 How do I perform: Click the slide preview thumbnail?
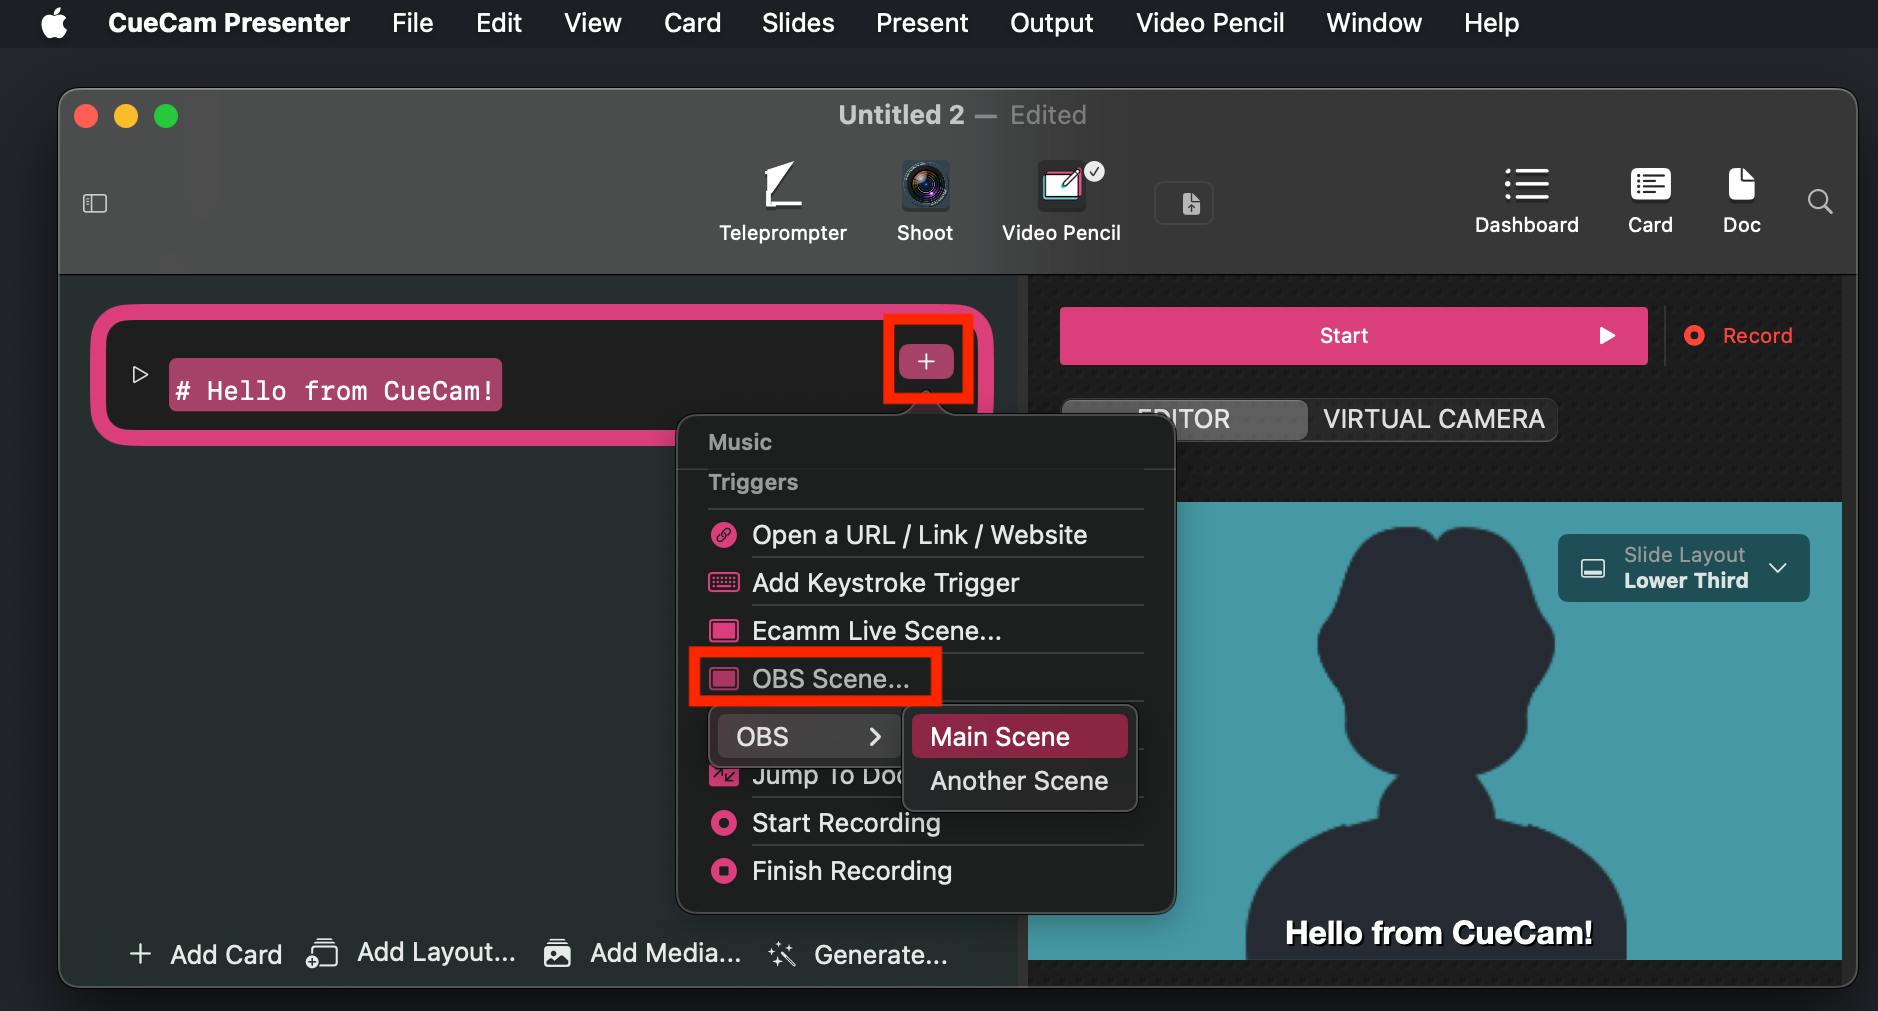pyautogui.click(x=1435, y=731)
